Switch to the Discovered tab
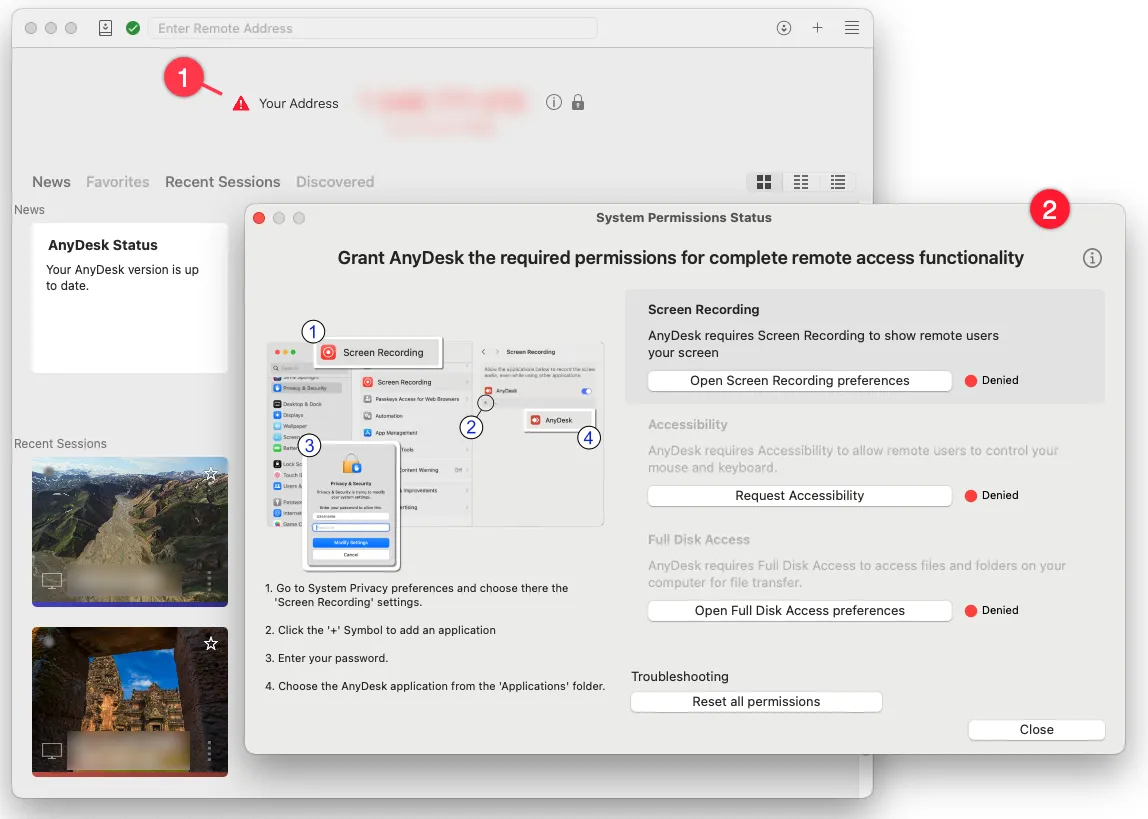The height and width of the screenshot is (819, 1148). 335,182
